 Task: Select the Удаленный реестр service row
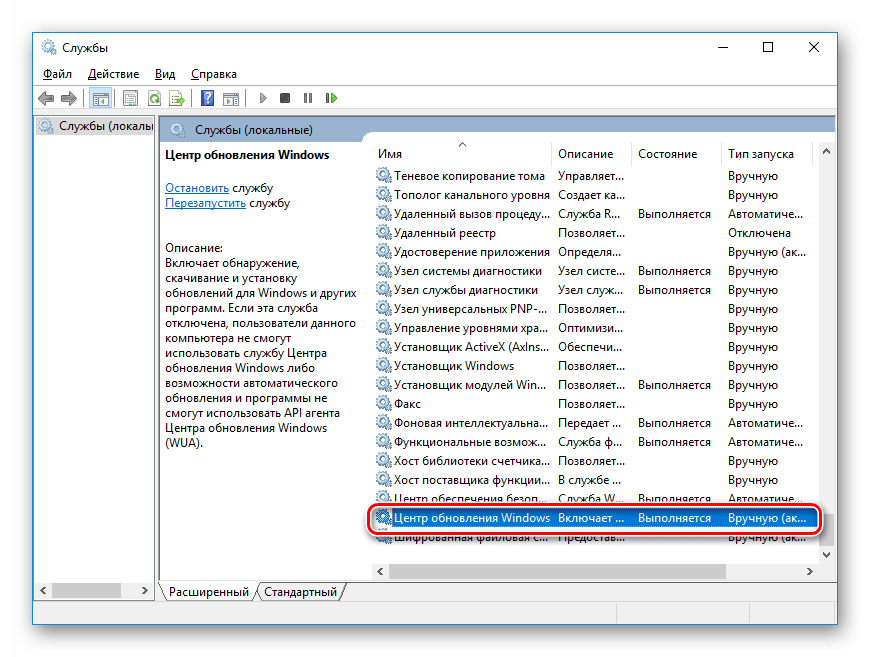coord(444,233)
